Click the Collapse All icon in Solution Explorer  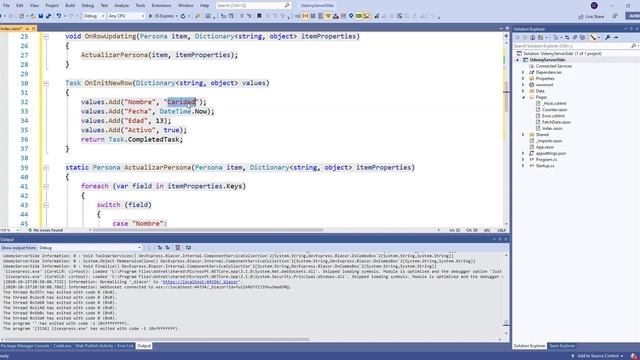[x=575, y=38]
